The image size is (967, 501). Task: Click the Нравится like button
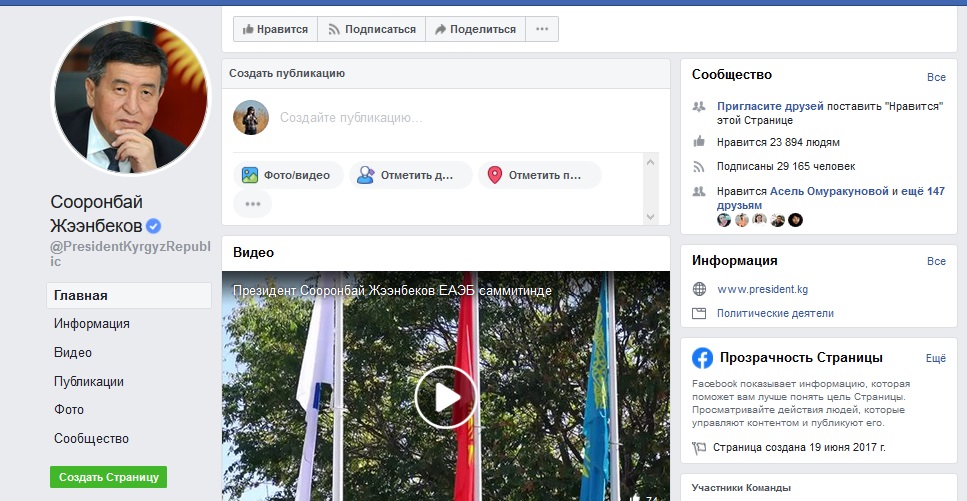pyautogui.click(x=275, y=29)
